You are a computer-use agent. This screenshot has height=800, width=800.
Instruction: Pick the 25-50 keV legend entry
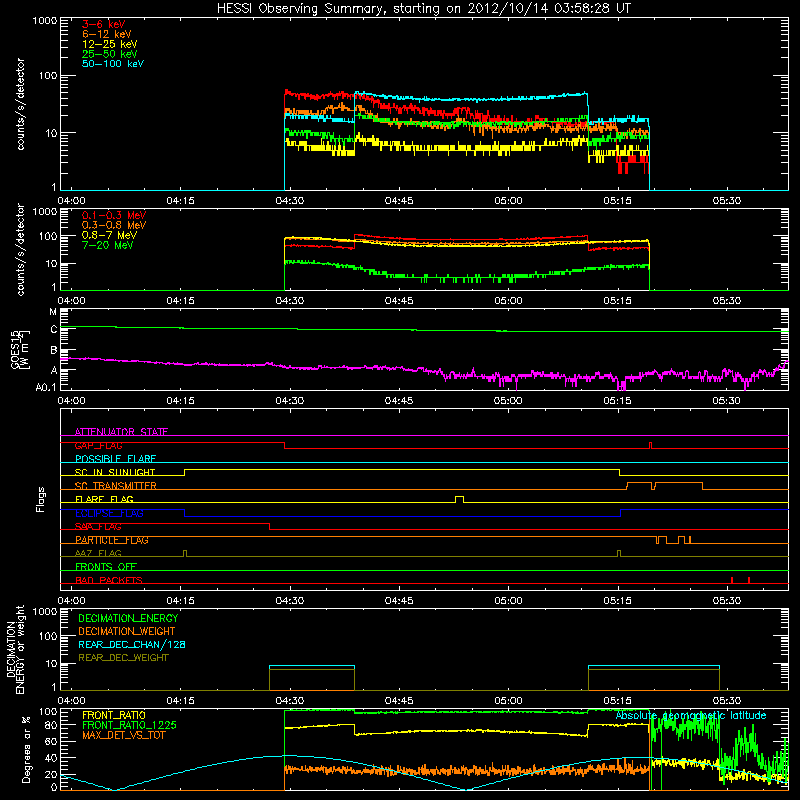pyautogui.click(x=109, y=54)
